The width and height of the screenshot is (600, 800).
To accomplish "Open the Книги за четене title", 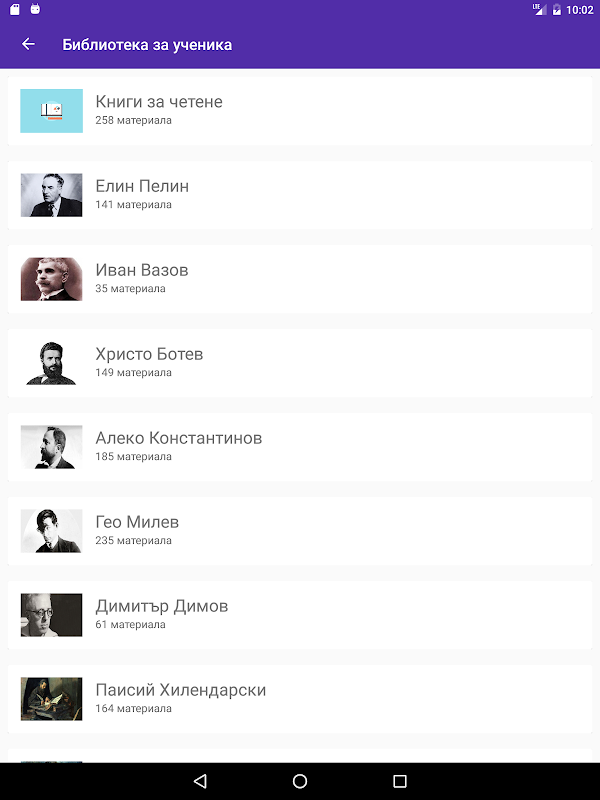I will 159,101.
